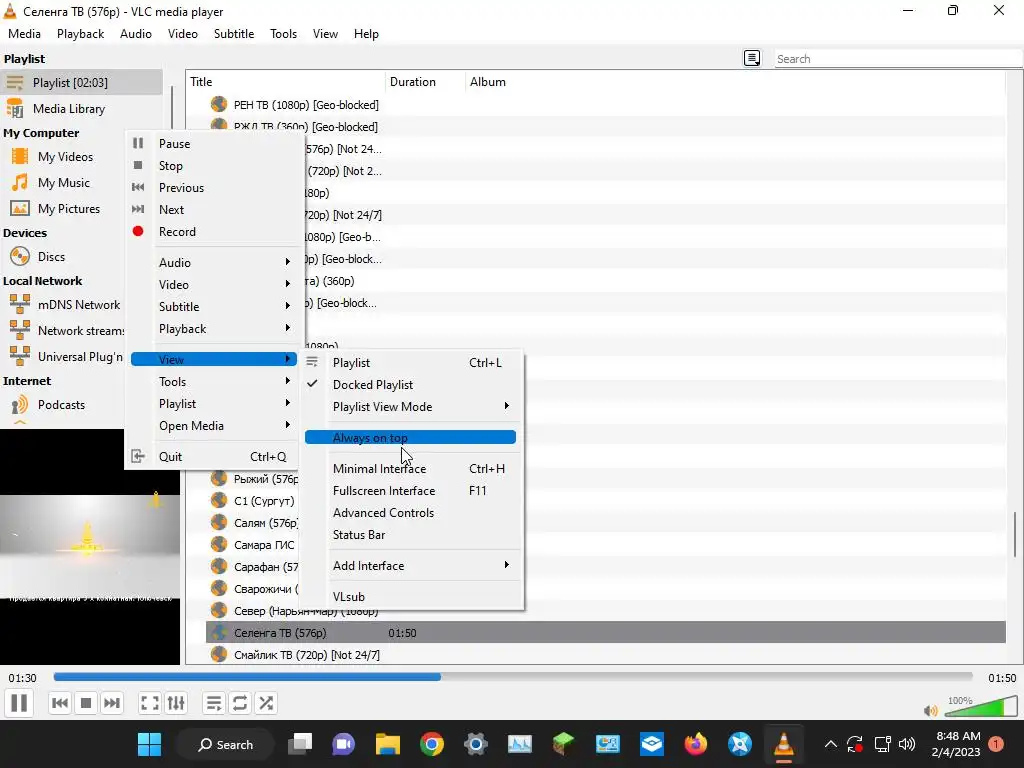
Task: Enable Always on top option
Action: coord(411,438)
